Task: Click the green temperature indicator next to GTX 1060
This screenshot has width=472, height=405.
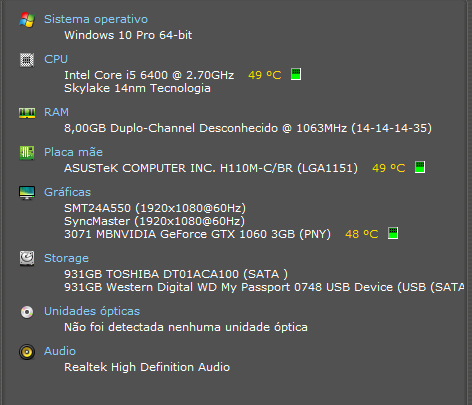Action: 393,233
